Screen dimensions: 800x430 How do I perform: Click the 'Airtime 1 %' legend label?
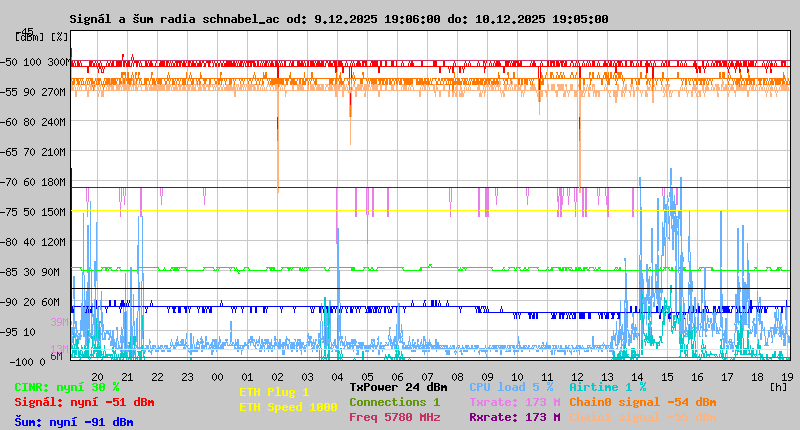608,387
